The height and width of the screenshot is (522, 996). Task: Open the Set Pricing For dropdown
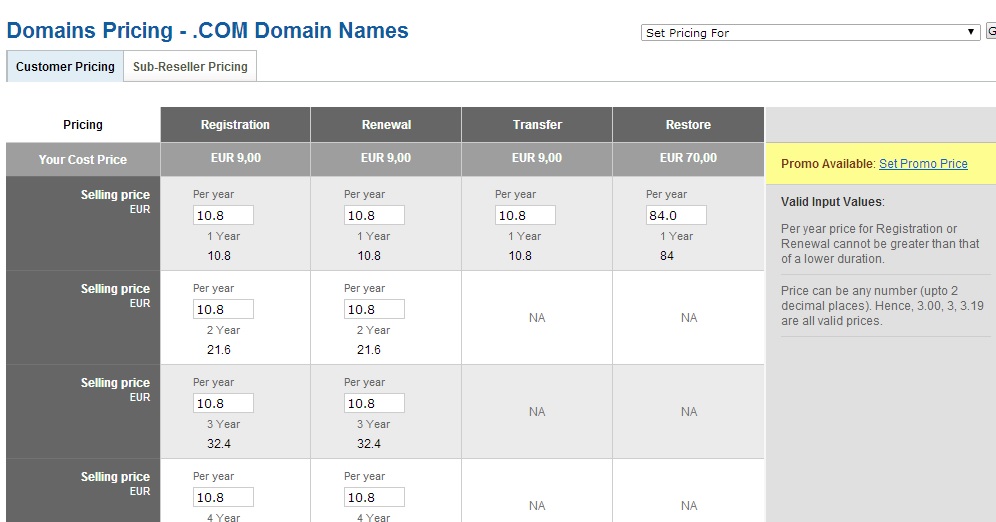tap(810, 32)
